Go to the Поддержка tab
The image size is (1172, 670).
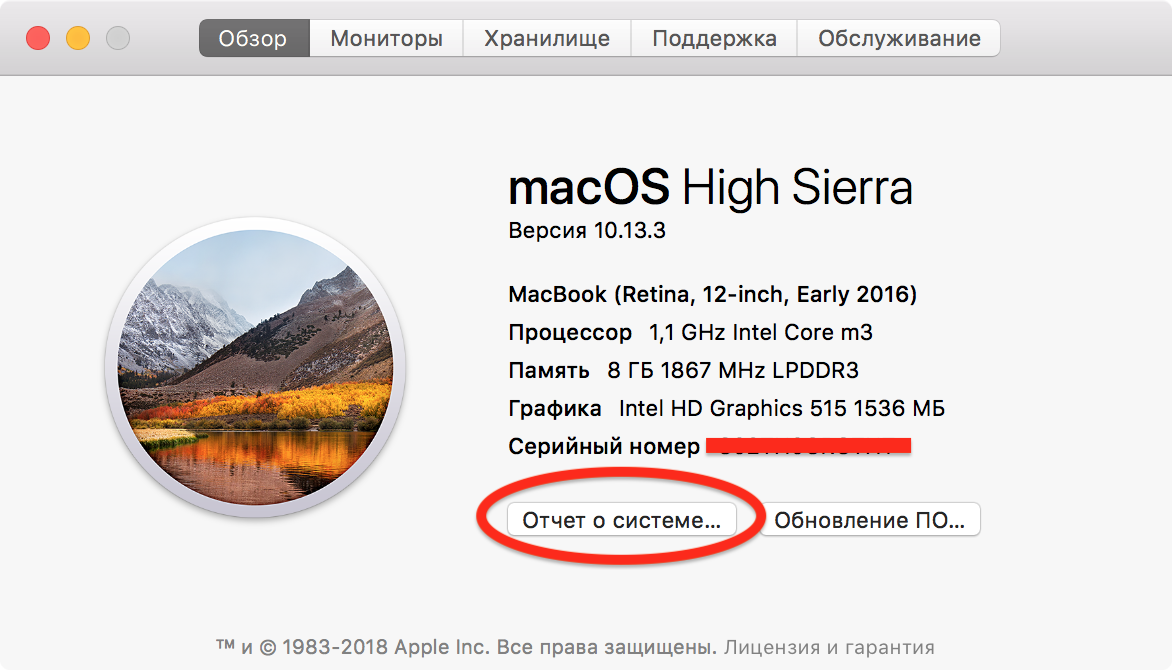point(714,38)
